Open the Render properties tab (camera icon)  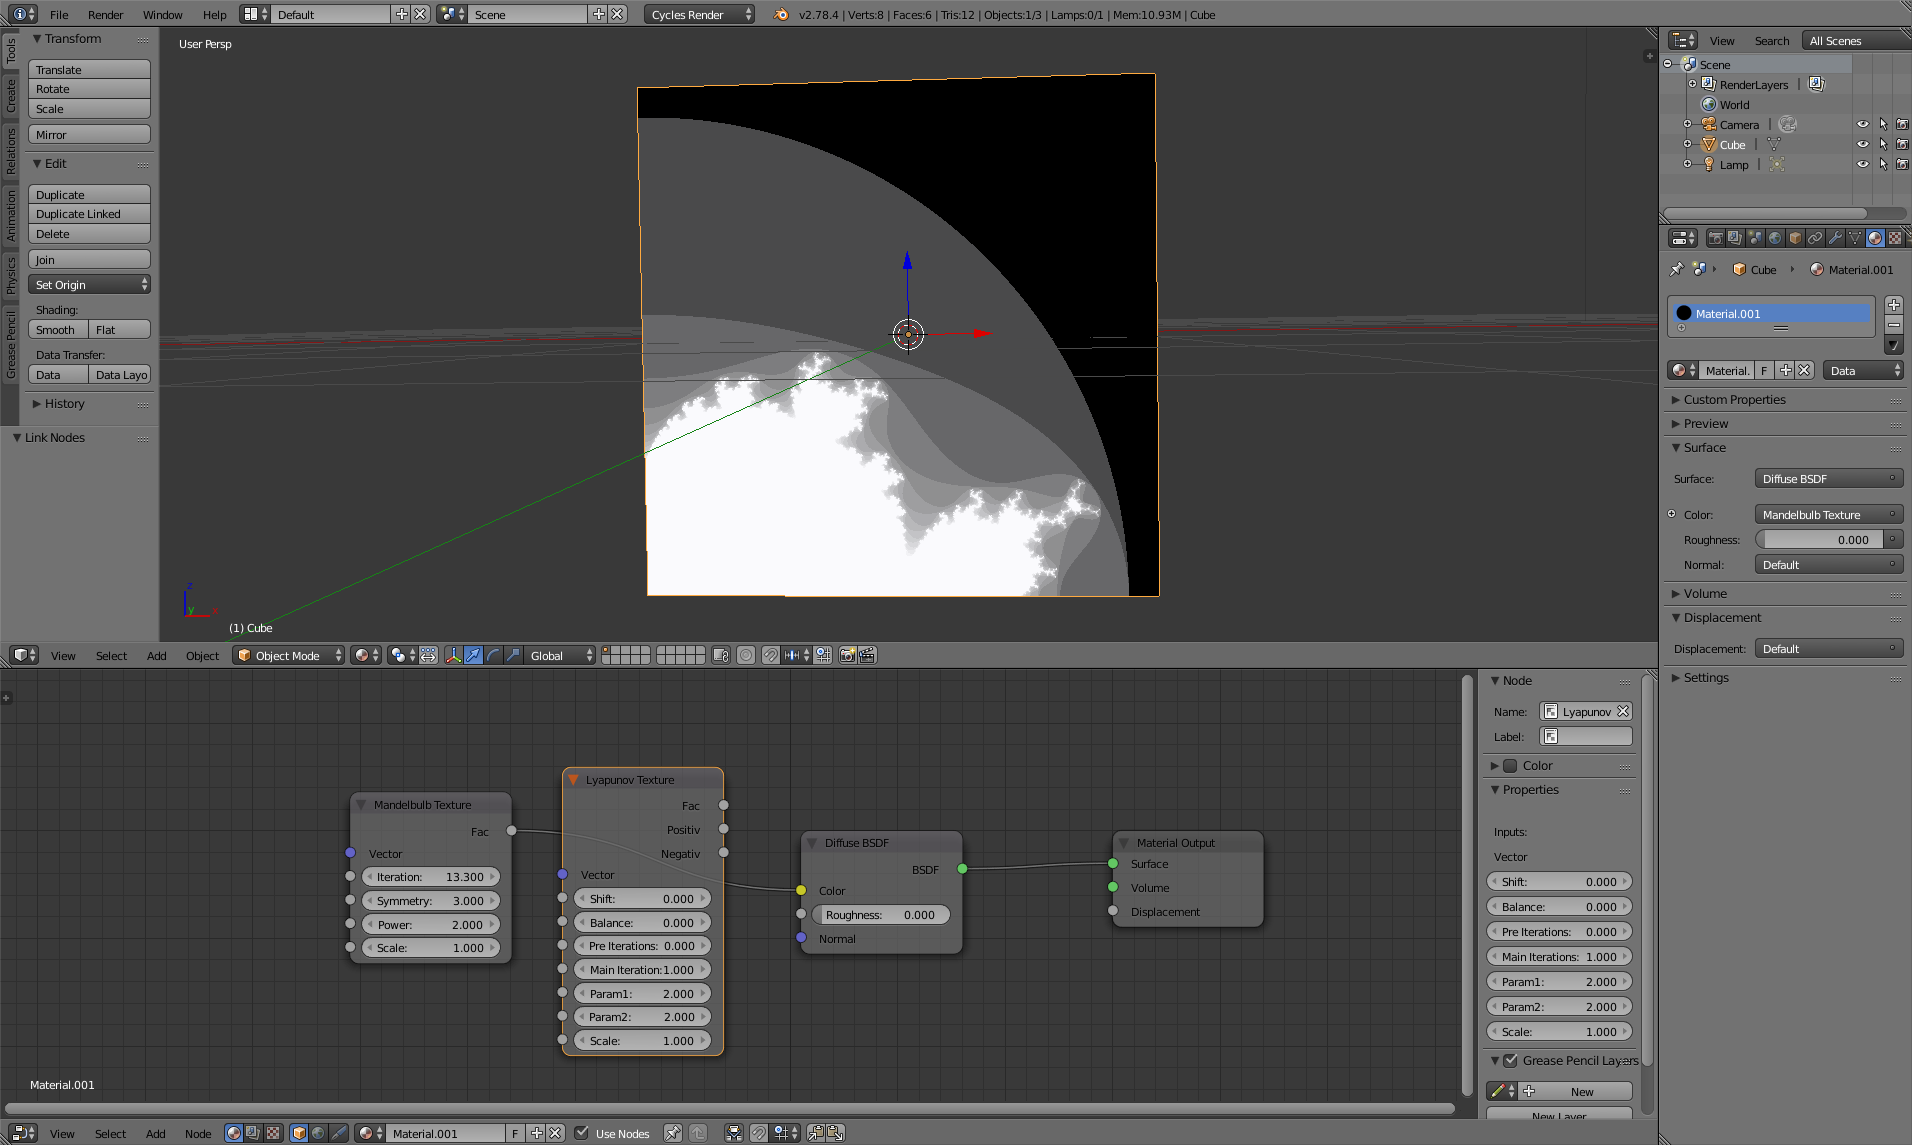click(1715, 238)
